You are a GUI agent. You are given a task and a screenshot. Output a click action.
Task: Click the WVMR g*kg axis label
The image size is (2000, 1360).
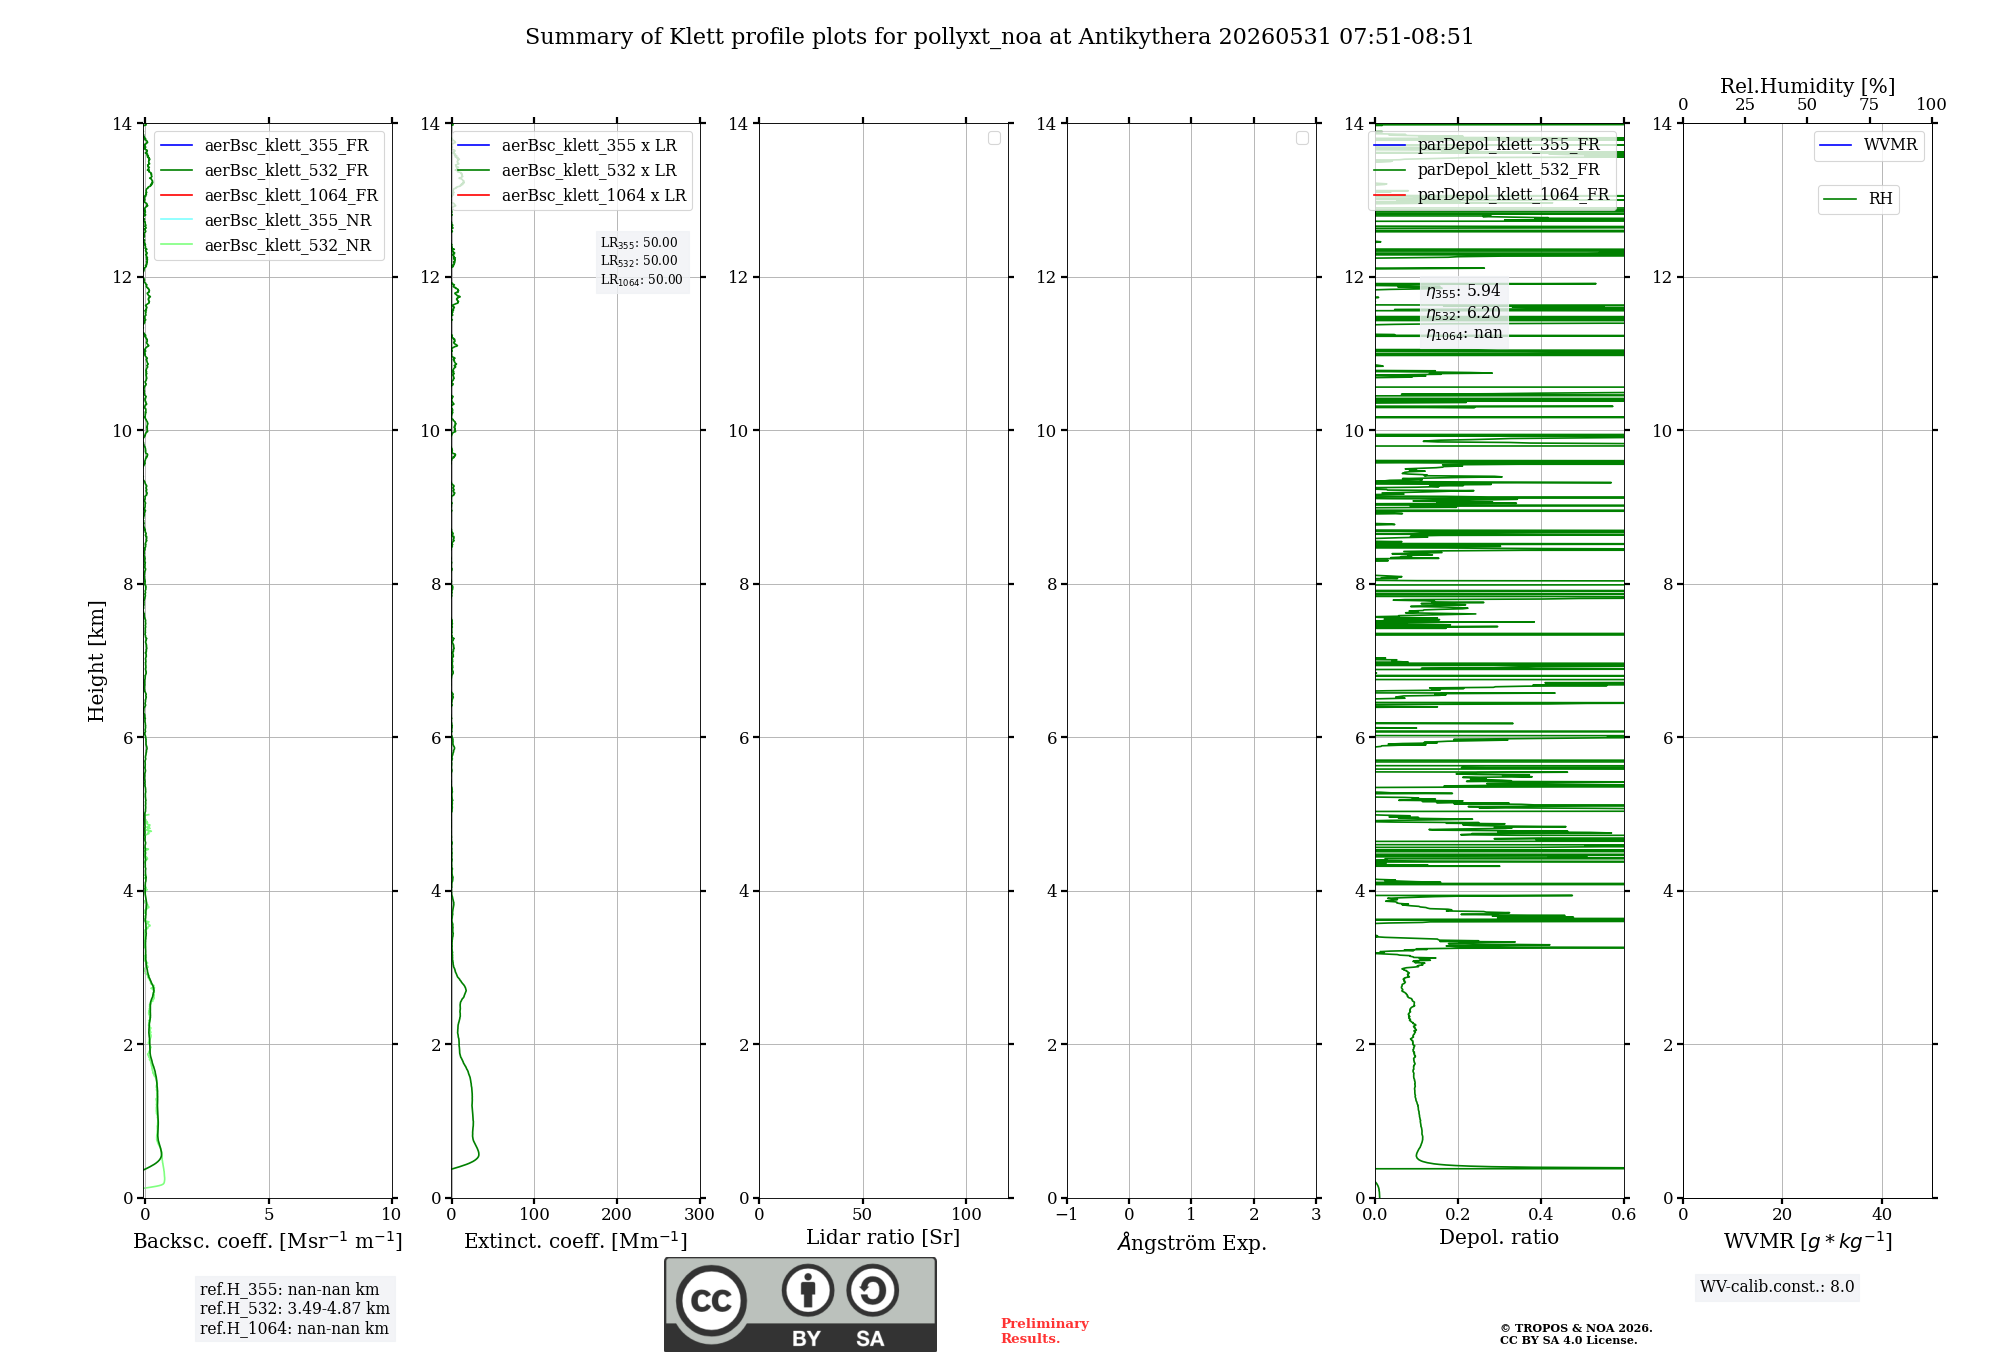(x=1808, y=1242)
